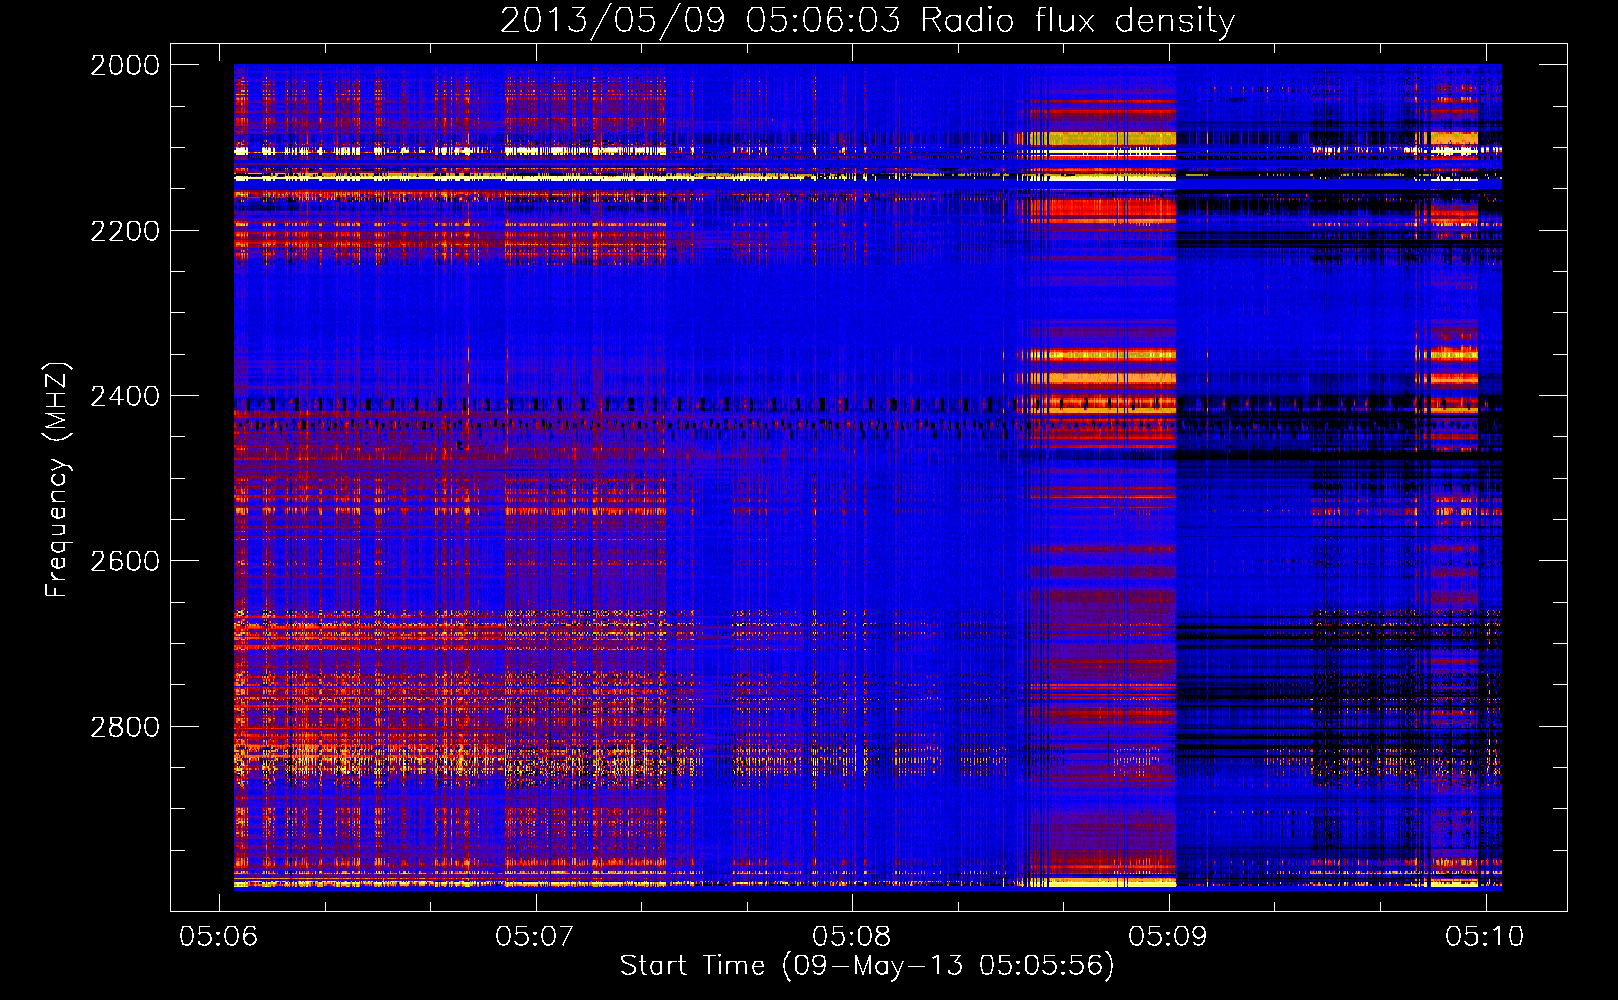Select the 2000 frequency axis label
This screenshot has width=1618, height=1000.
tap(125, 65)
